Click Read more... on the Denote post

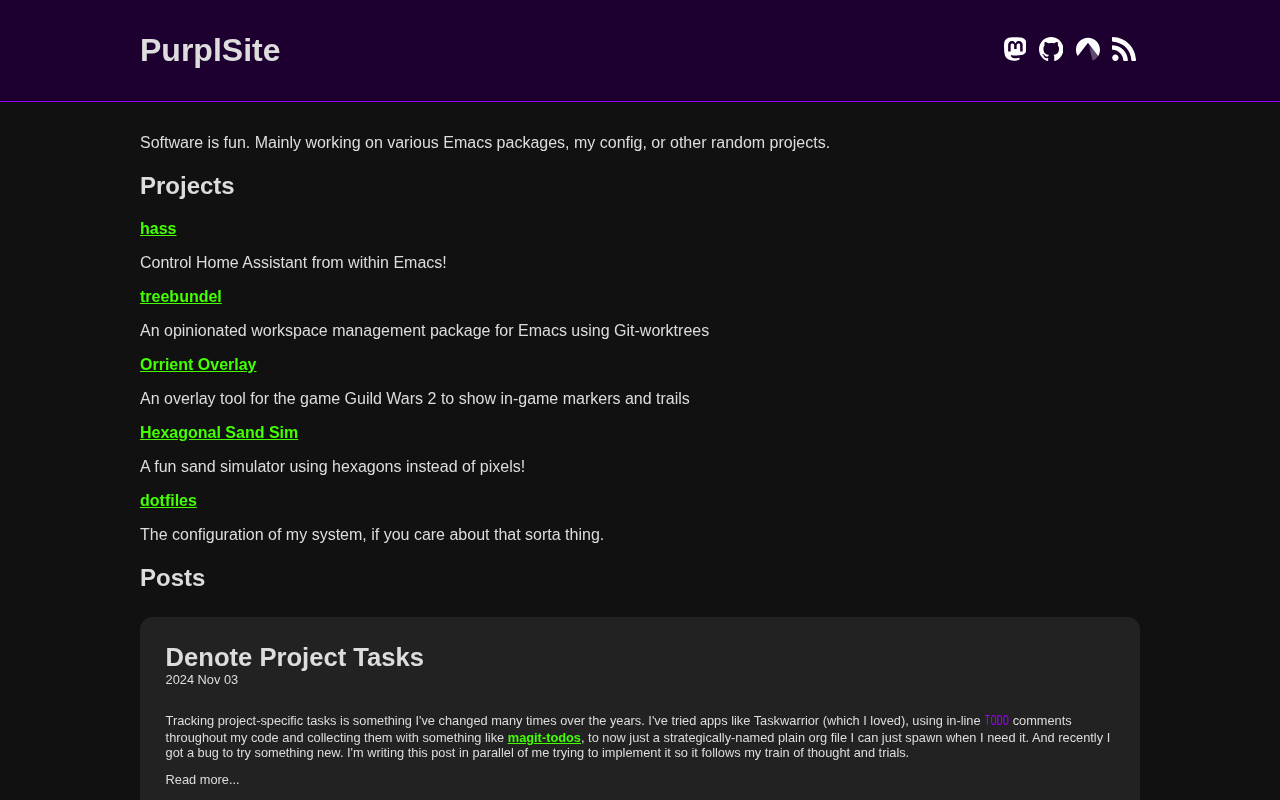point(202,780)
